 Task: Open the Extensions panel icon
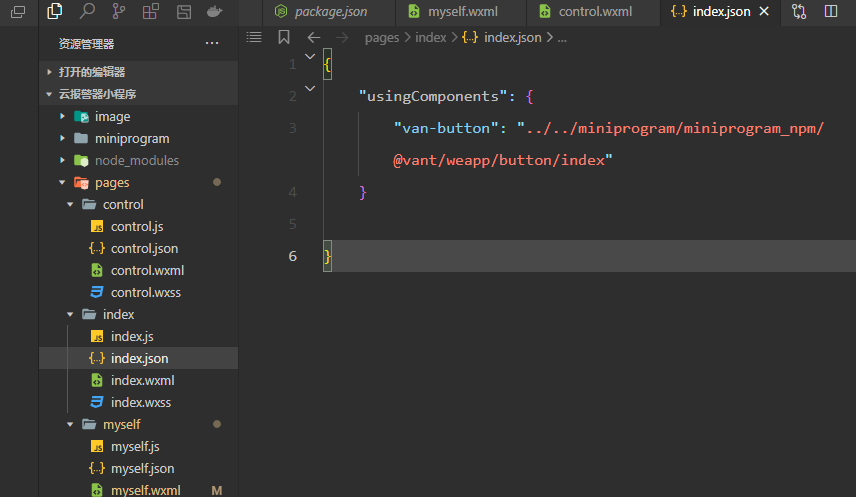[151, 12]
